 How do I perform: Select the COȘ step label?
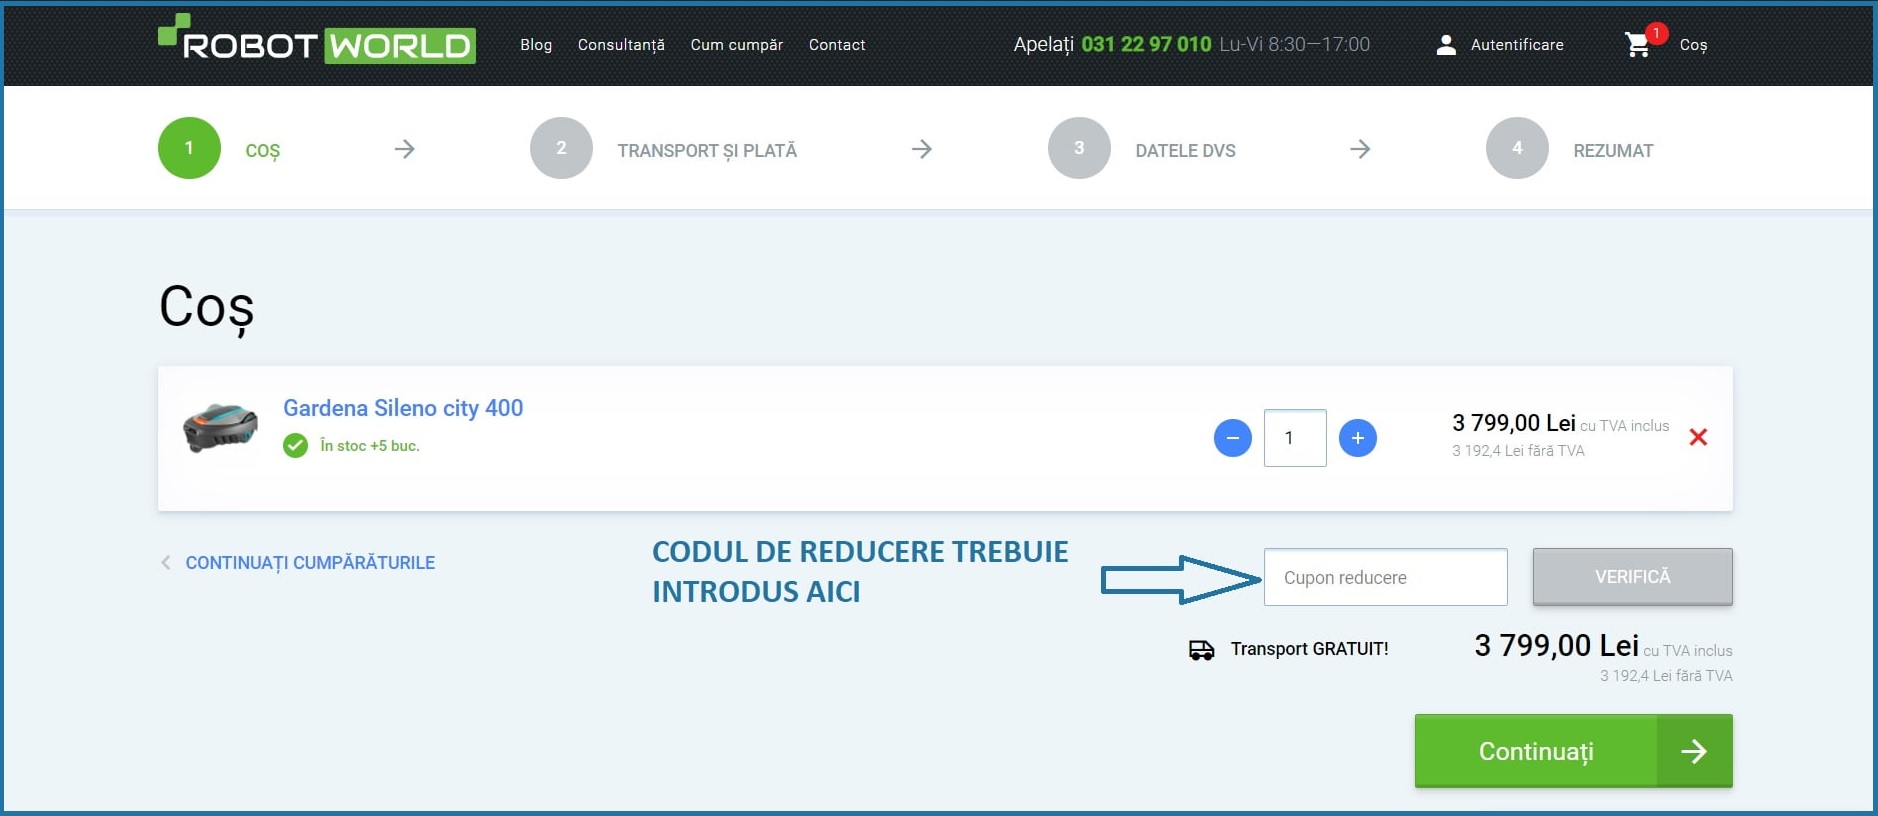click(x=263, y=151)
